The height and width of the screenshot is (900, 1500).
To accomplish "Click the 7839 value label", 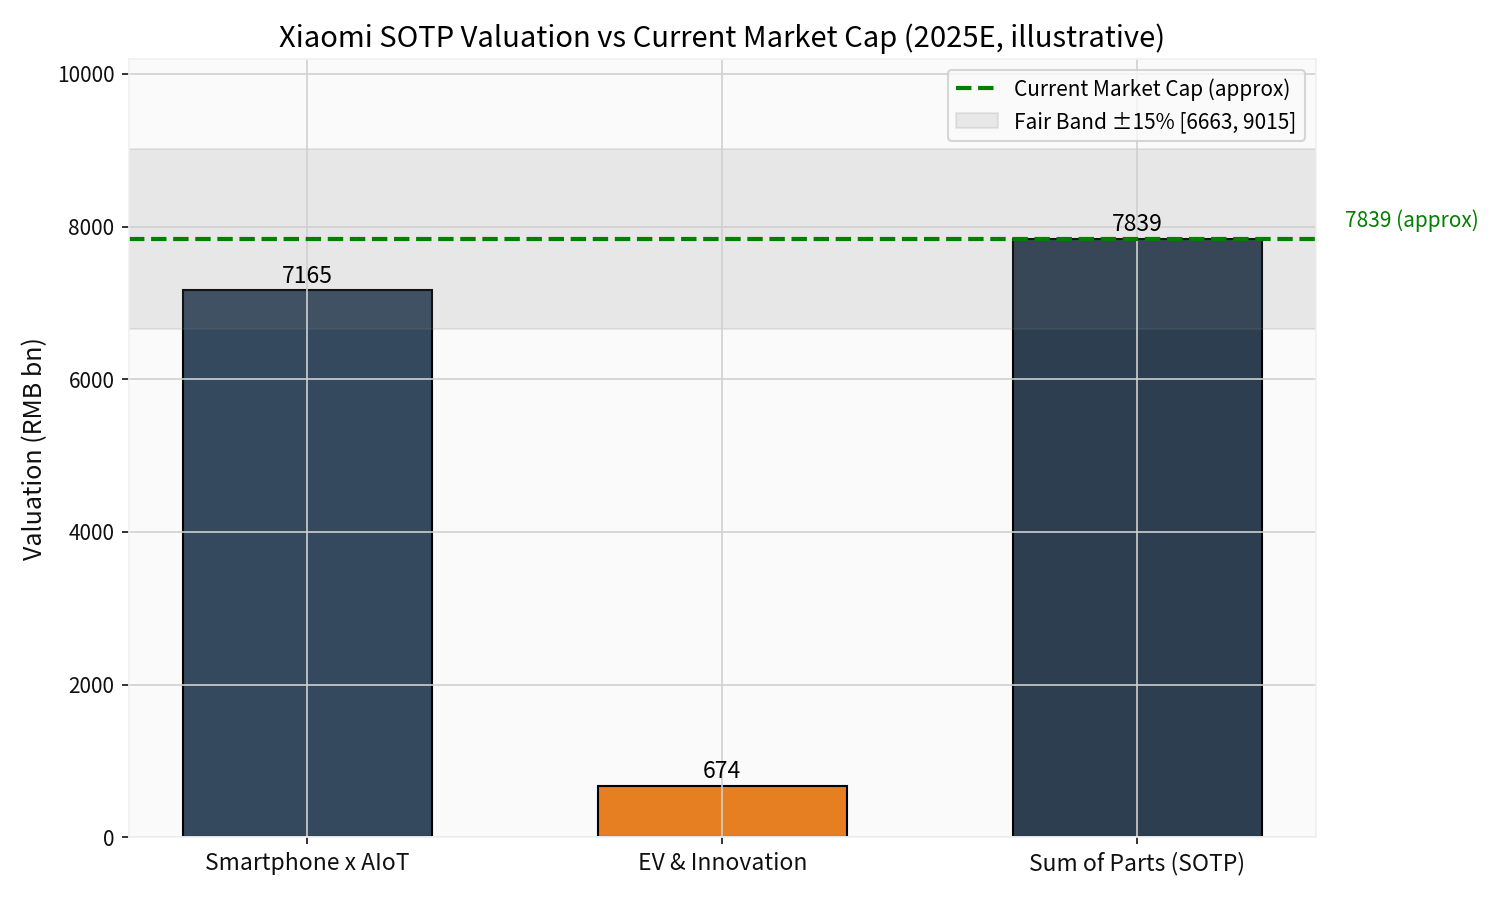I will click(1137, 224).
